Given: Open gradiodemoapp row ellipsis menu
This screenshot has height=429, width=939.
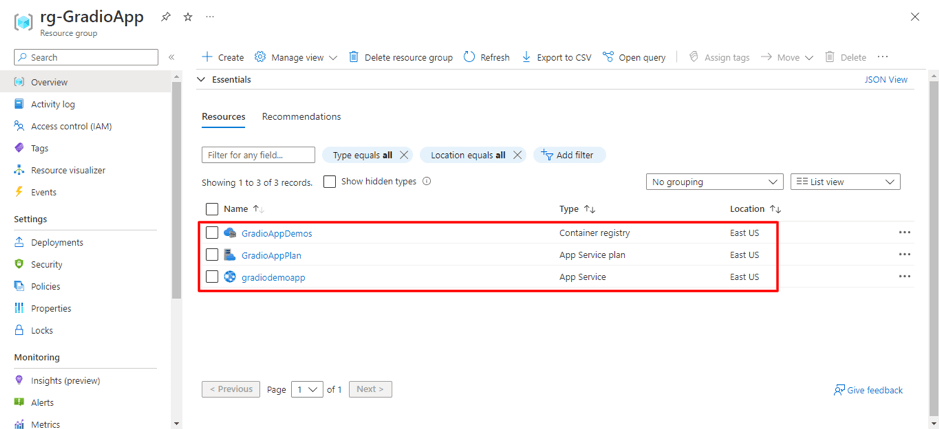Looking at the screenshot, I should [904, 276].
